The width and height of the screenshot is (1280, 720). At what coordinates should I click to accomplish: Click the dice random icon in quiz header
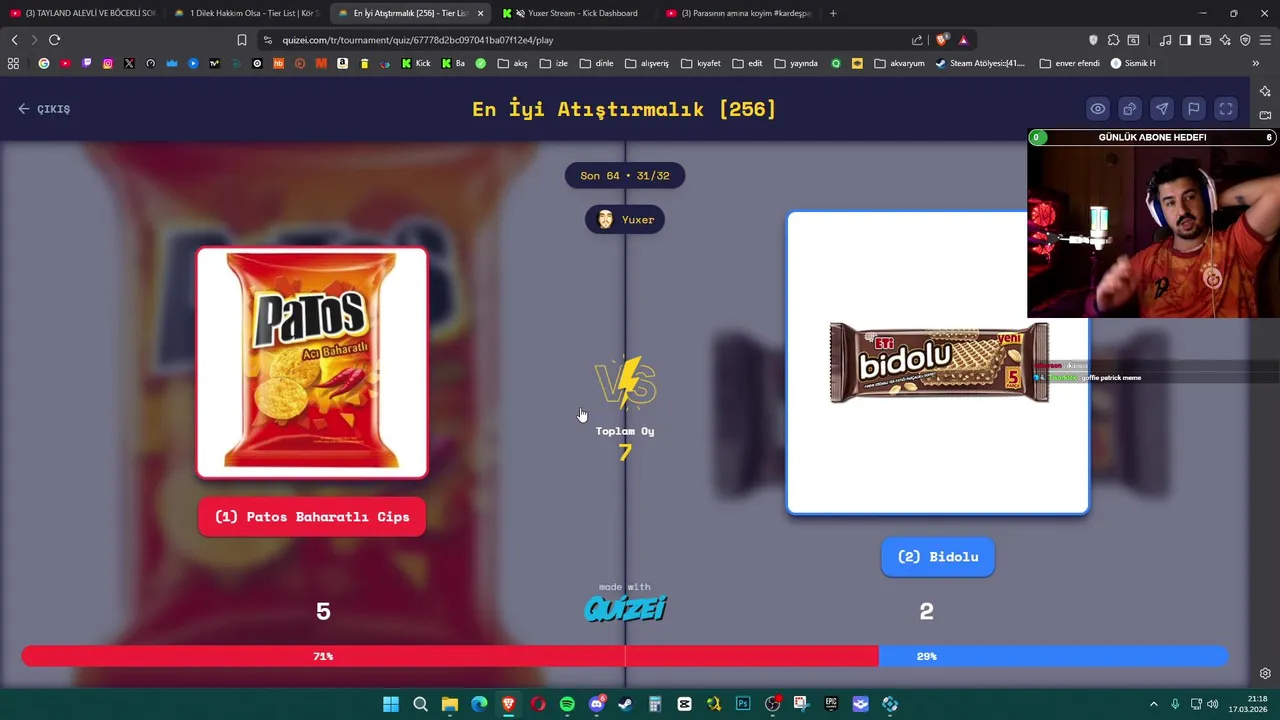click(1130, 109)
